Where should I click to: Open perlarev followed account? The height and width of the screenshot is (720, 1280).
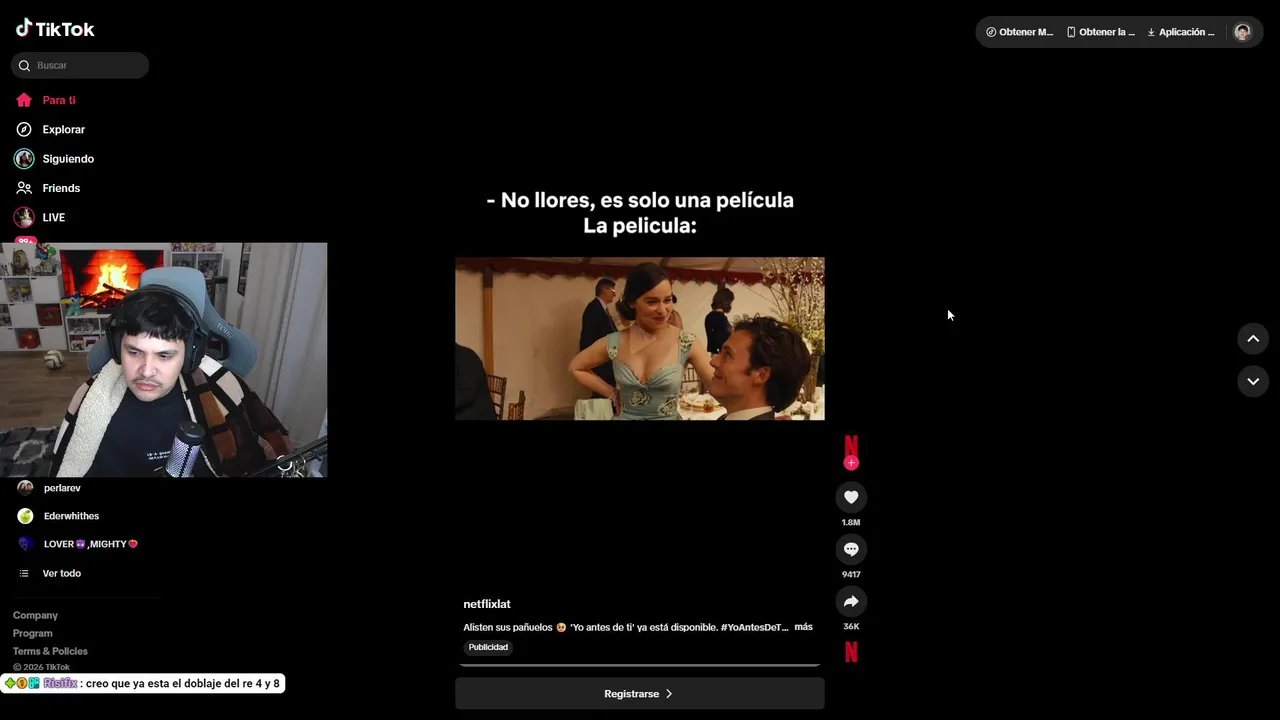pos(62,488)
